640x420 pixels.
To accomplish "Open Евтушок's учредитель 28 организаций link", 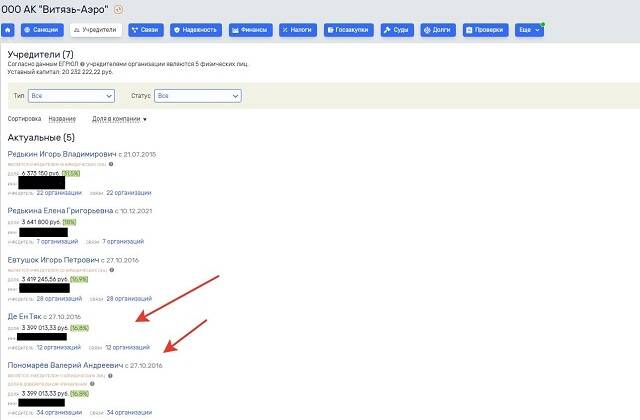I will (x=59, y=299).
